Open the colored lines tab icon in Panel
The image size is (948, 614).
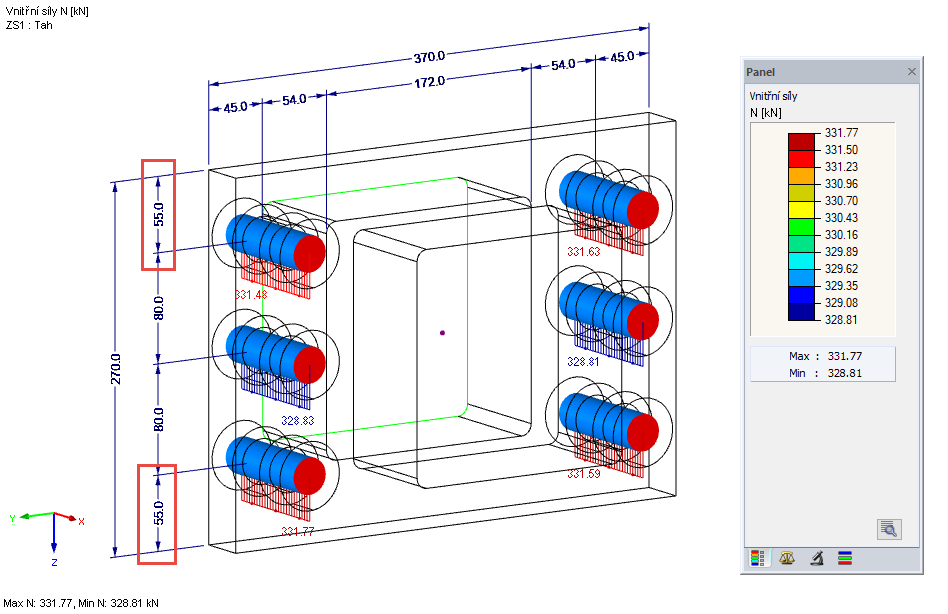click(x=845, y=558)
